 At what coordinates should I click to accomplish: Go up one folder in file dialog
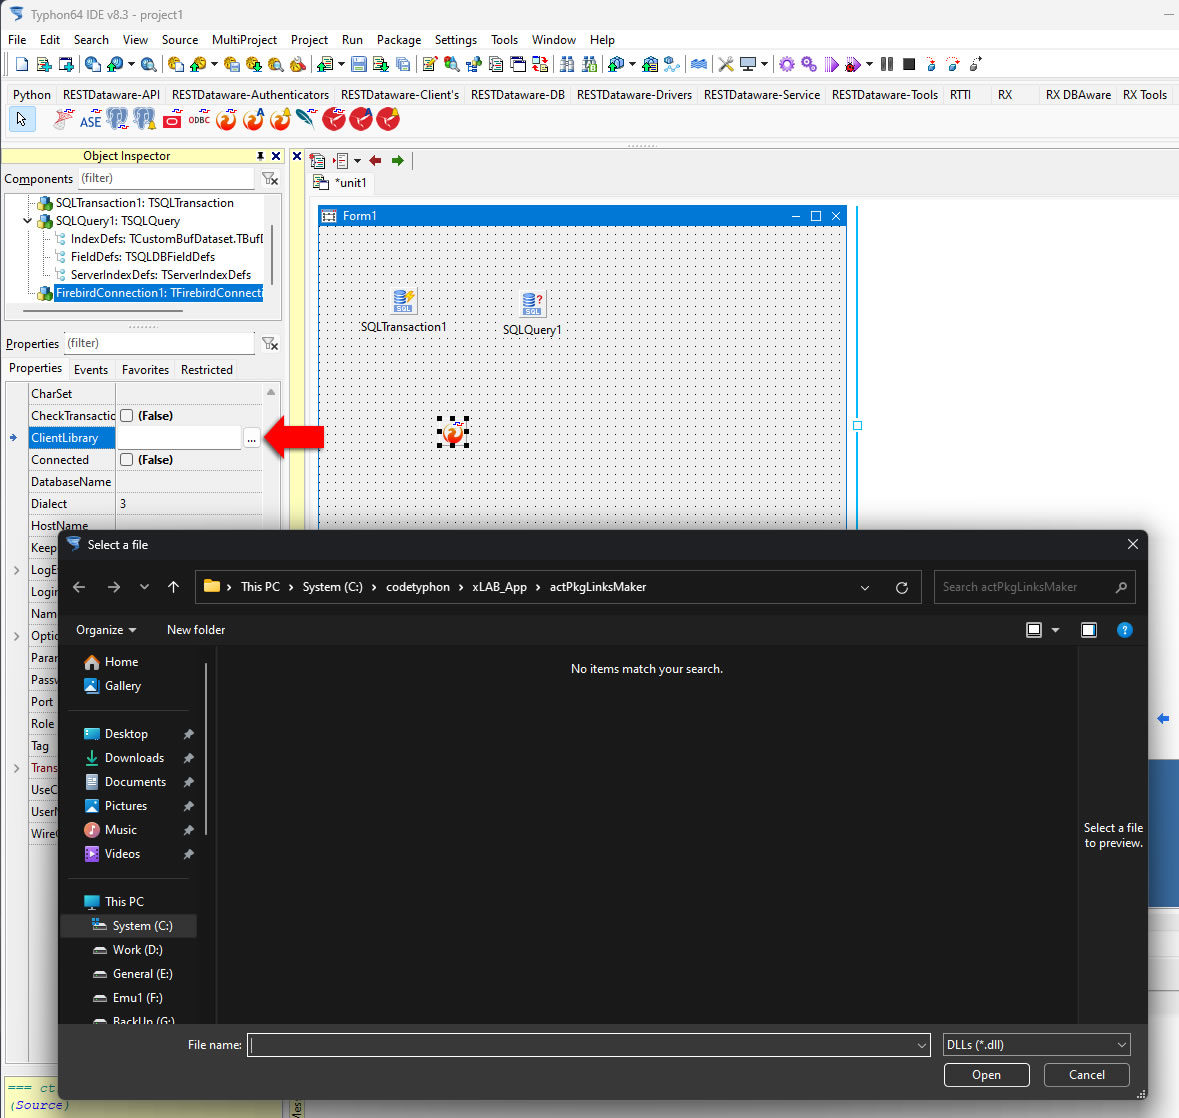tap(174, 587)
